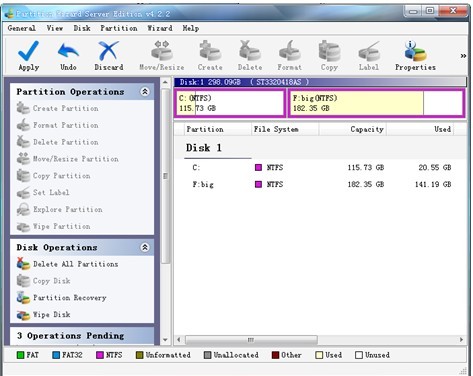473x376 pixels.
Task: Click the Partition Recovery icon
Action: [23, 297]
